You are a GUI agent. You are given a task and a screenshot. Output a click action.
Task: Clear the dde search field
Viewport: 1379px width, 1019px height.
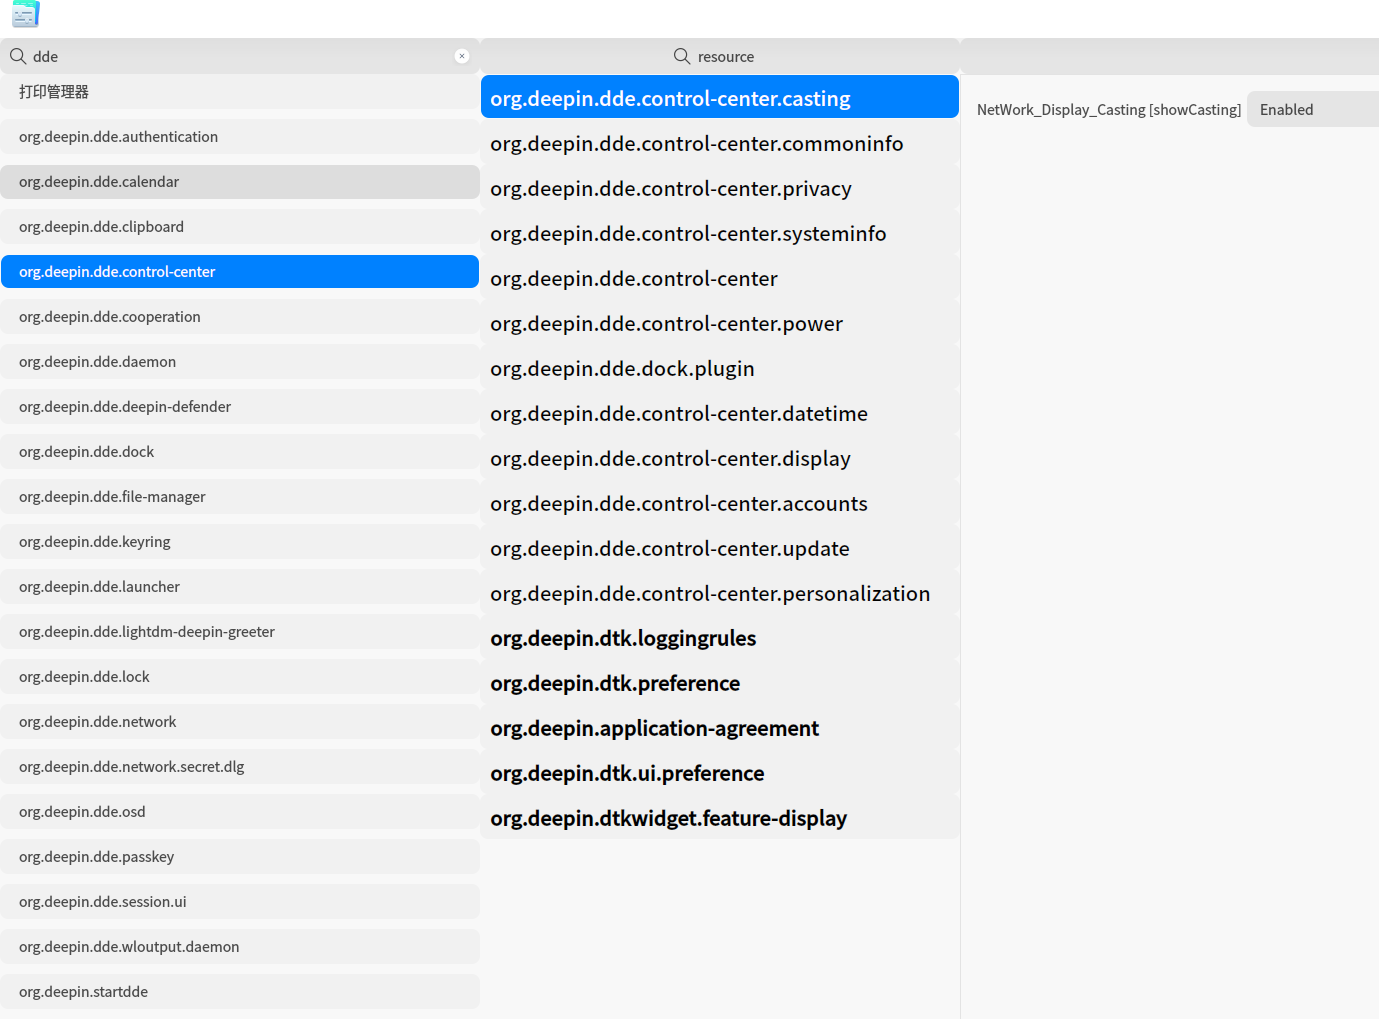tap(462, 56)
